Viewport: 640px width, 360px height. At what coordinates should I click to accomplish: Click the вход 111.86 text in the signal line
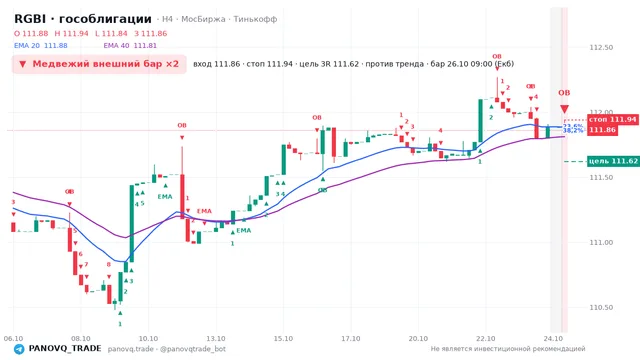[216, 64]
